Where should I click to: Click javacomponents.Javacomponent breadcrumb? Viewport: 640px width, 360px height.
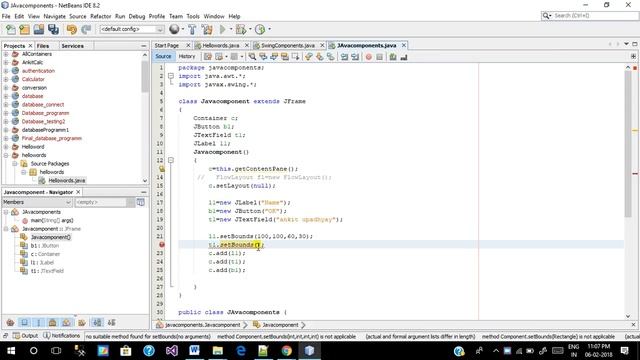pyautogui.click(x=202, y=325)
